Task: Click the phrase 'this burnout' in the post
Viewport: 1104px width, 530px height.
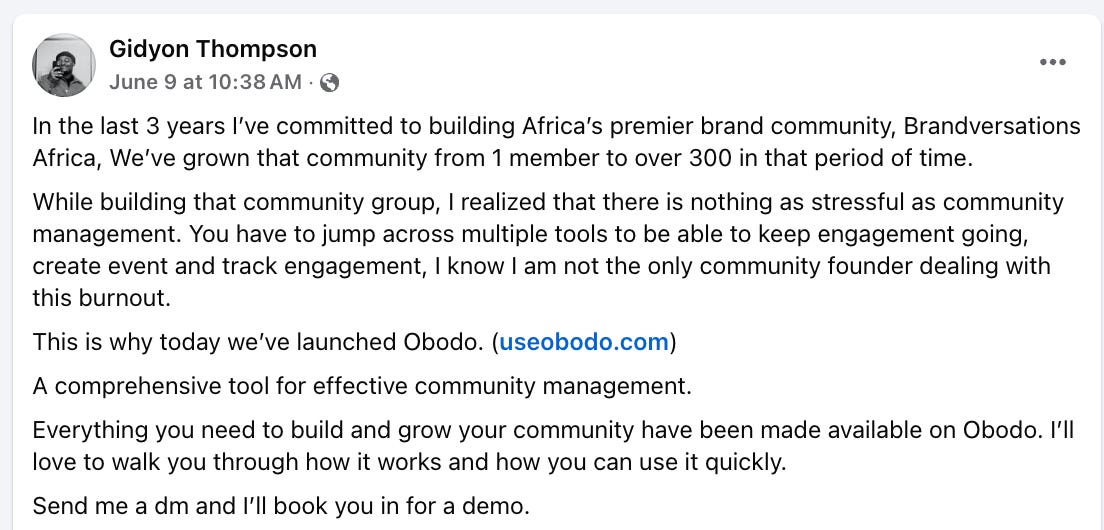Action: click(x=101, y=298)
